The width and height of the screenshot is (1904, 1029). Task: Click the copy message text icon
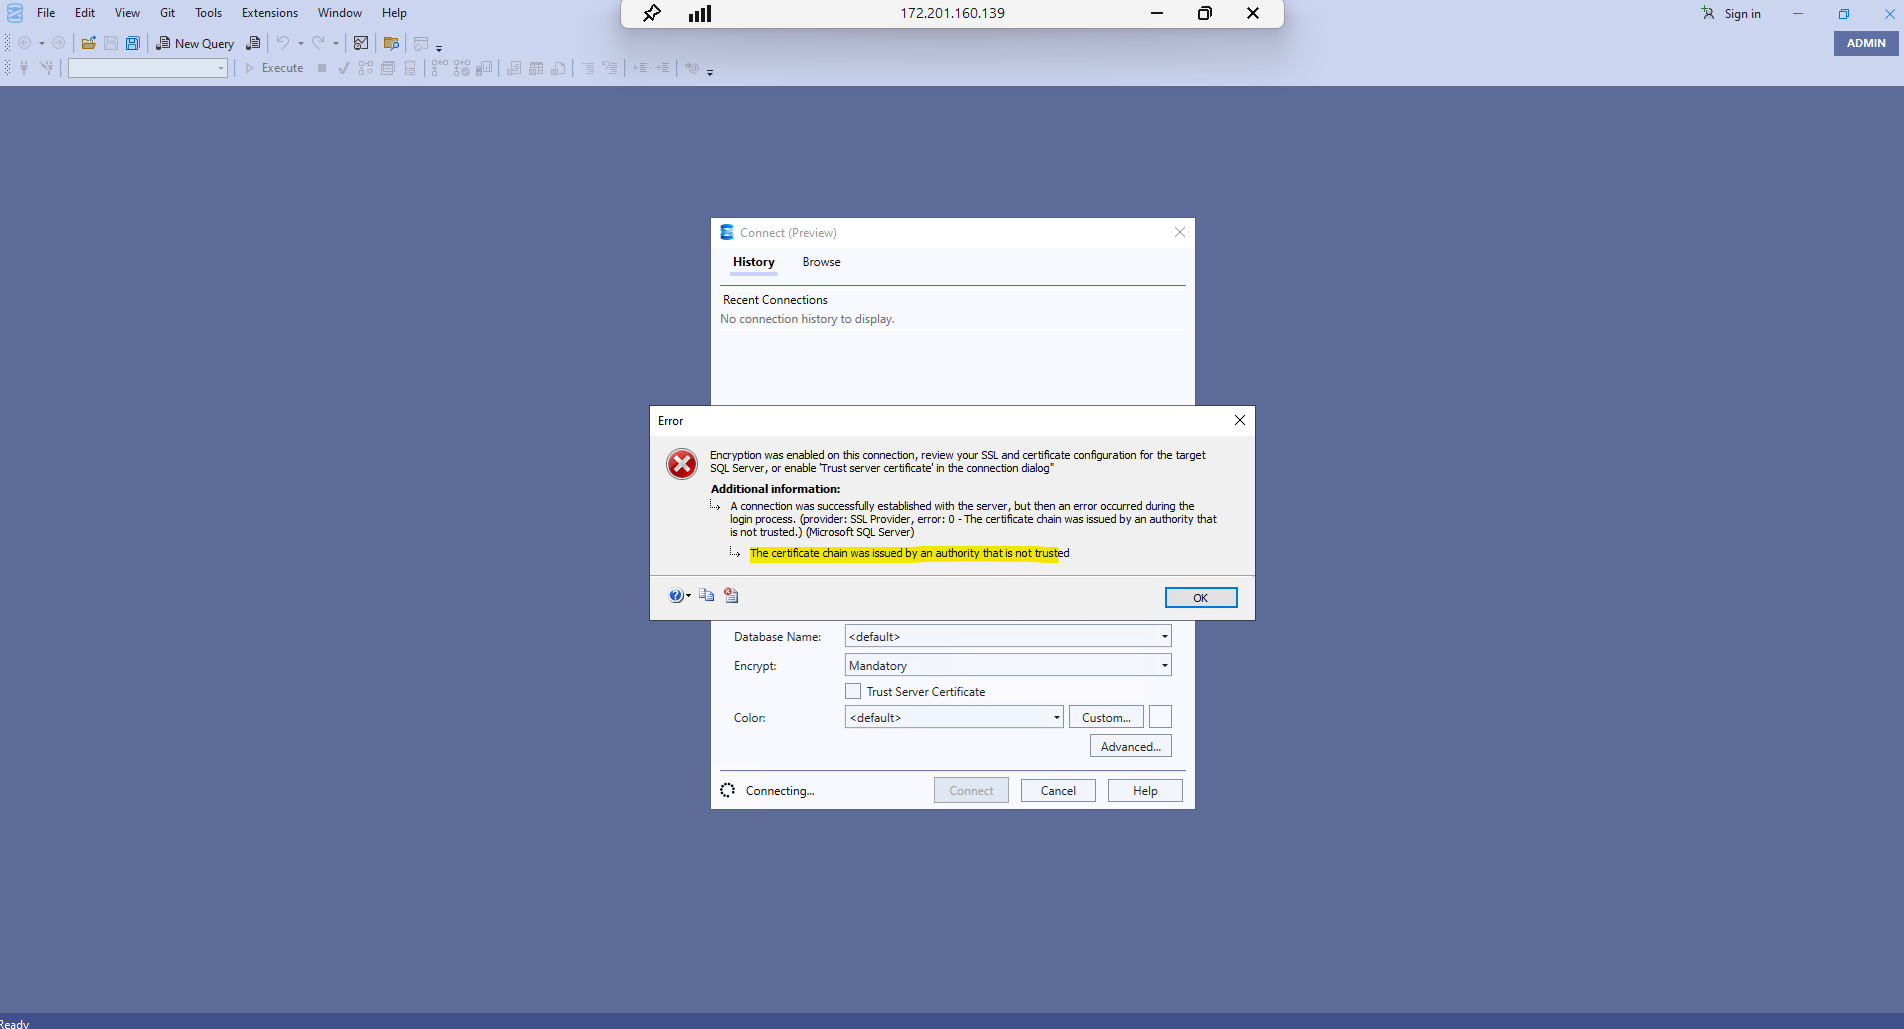click(x=707, y=595)
